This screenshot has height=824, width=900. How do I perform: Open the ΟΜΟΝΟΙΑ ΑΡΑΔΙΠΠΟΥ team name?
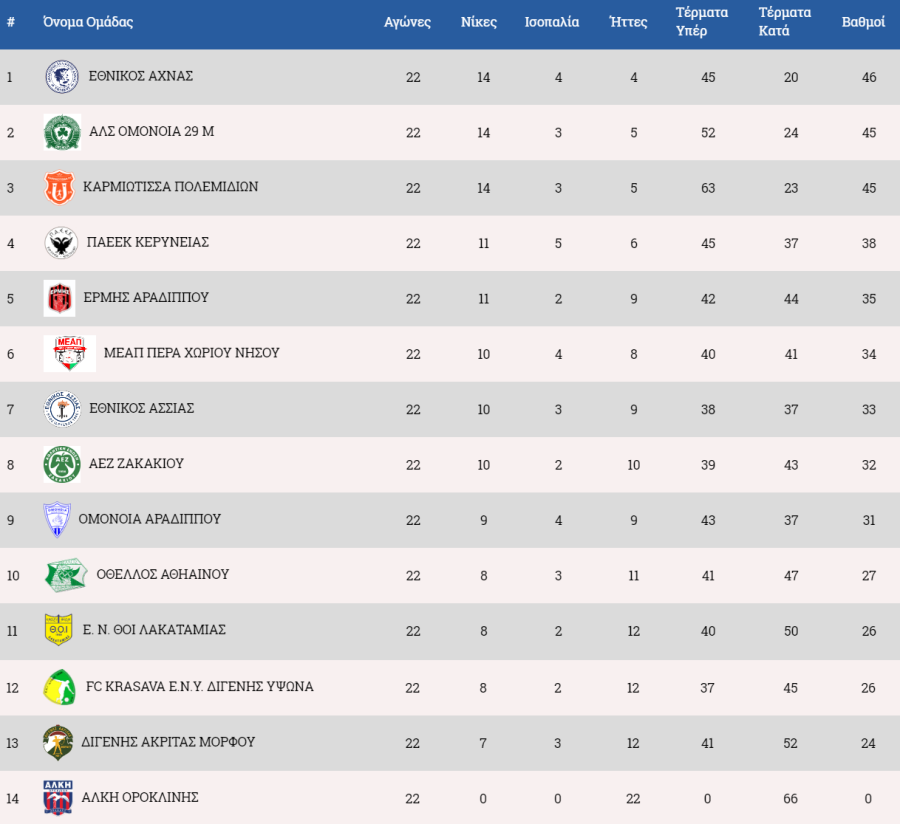[150, 519]
